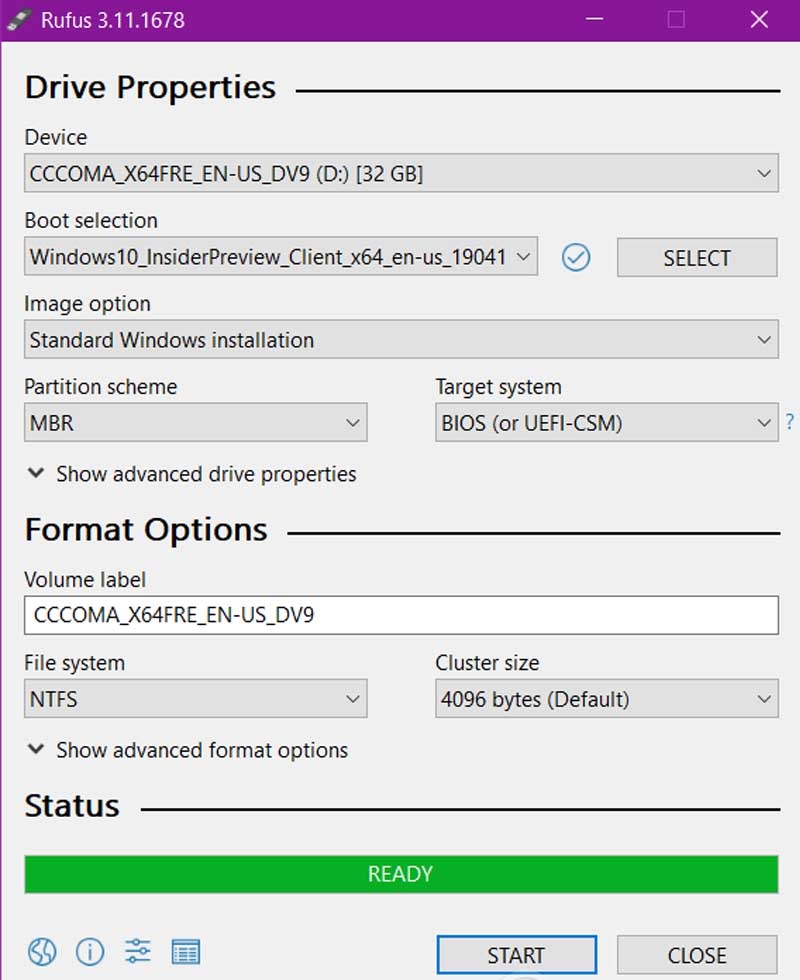
Task: Close the Rufus window with X
Action: pos(759,19)
